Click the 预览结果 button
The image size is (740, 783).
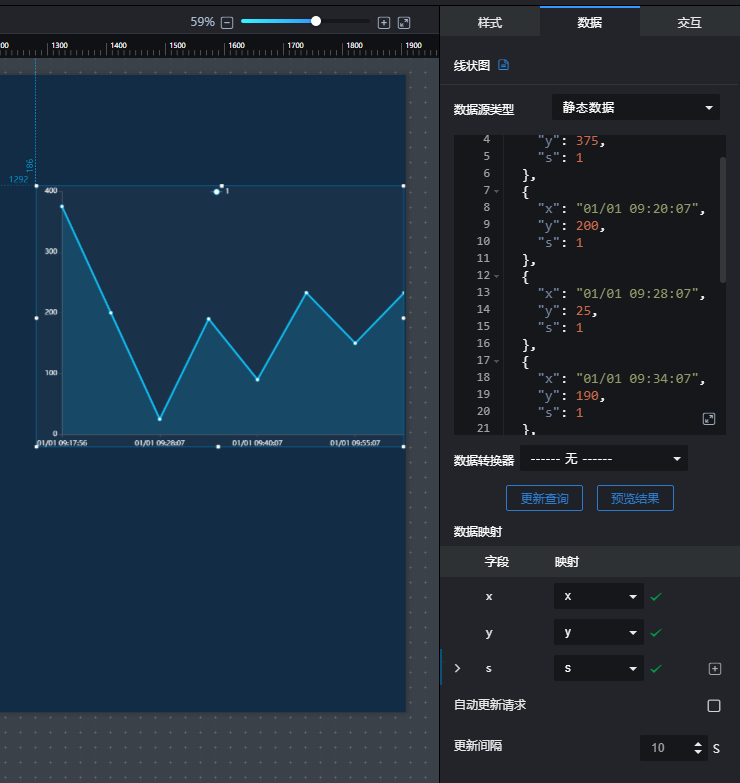[635, 498]
